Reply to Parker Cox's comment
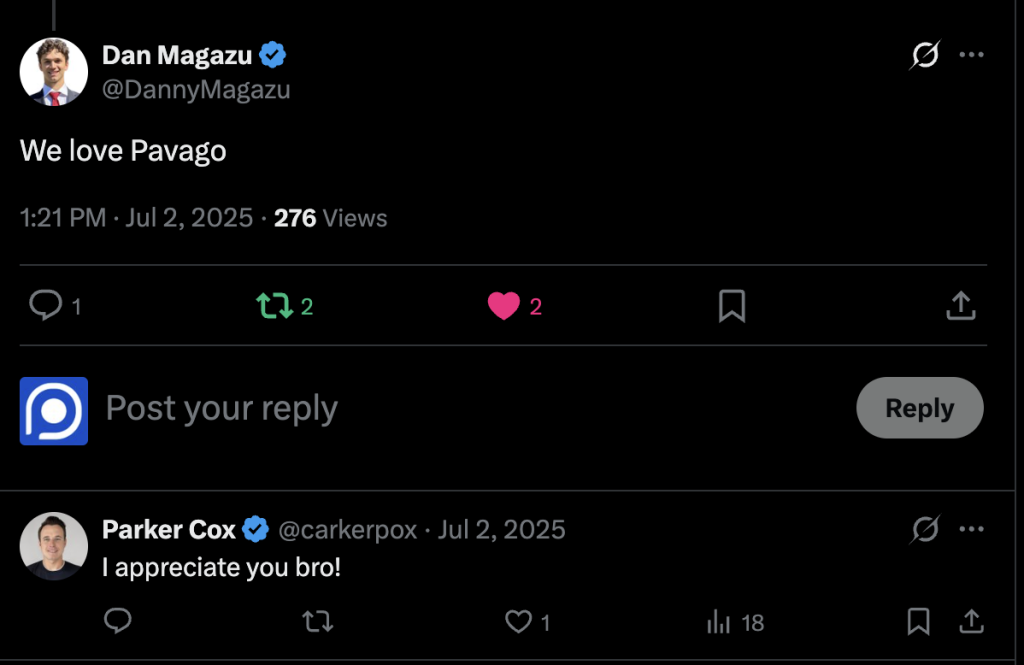This screenshot has width=1024, height=665. [118, 622]
